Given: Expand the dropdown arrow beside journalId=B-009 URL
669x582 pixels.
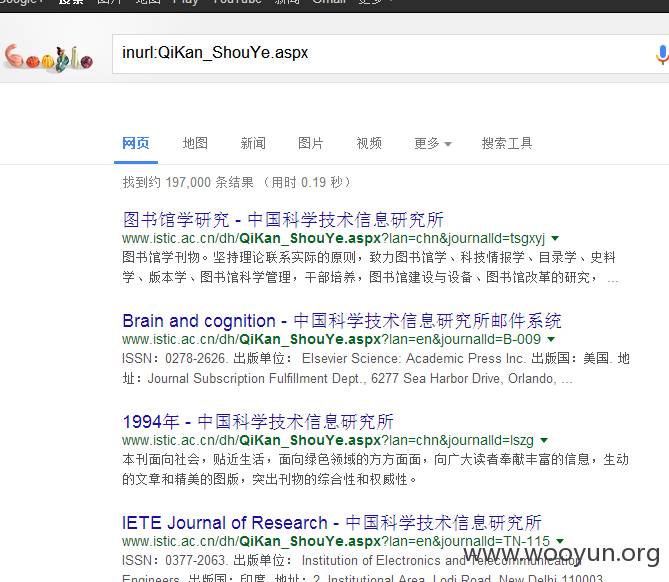Looking at the screenshot, I should coord(551,339).
